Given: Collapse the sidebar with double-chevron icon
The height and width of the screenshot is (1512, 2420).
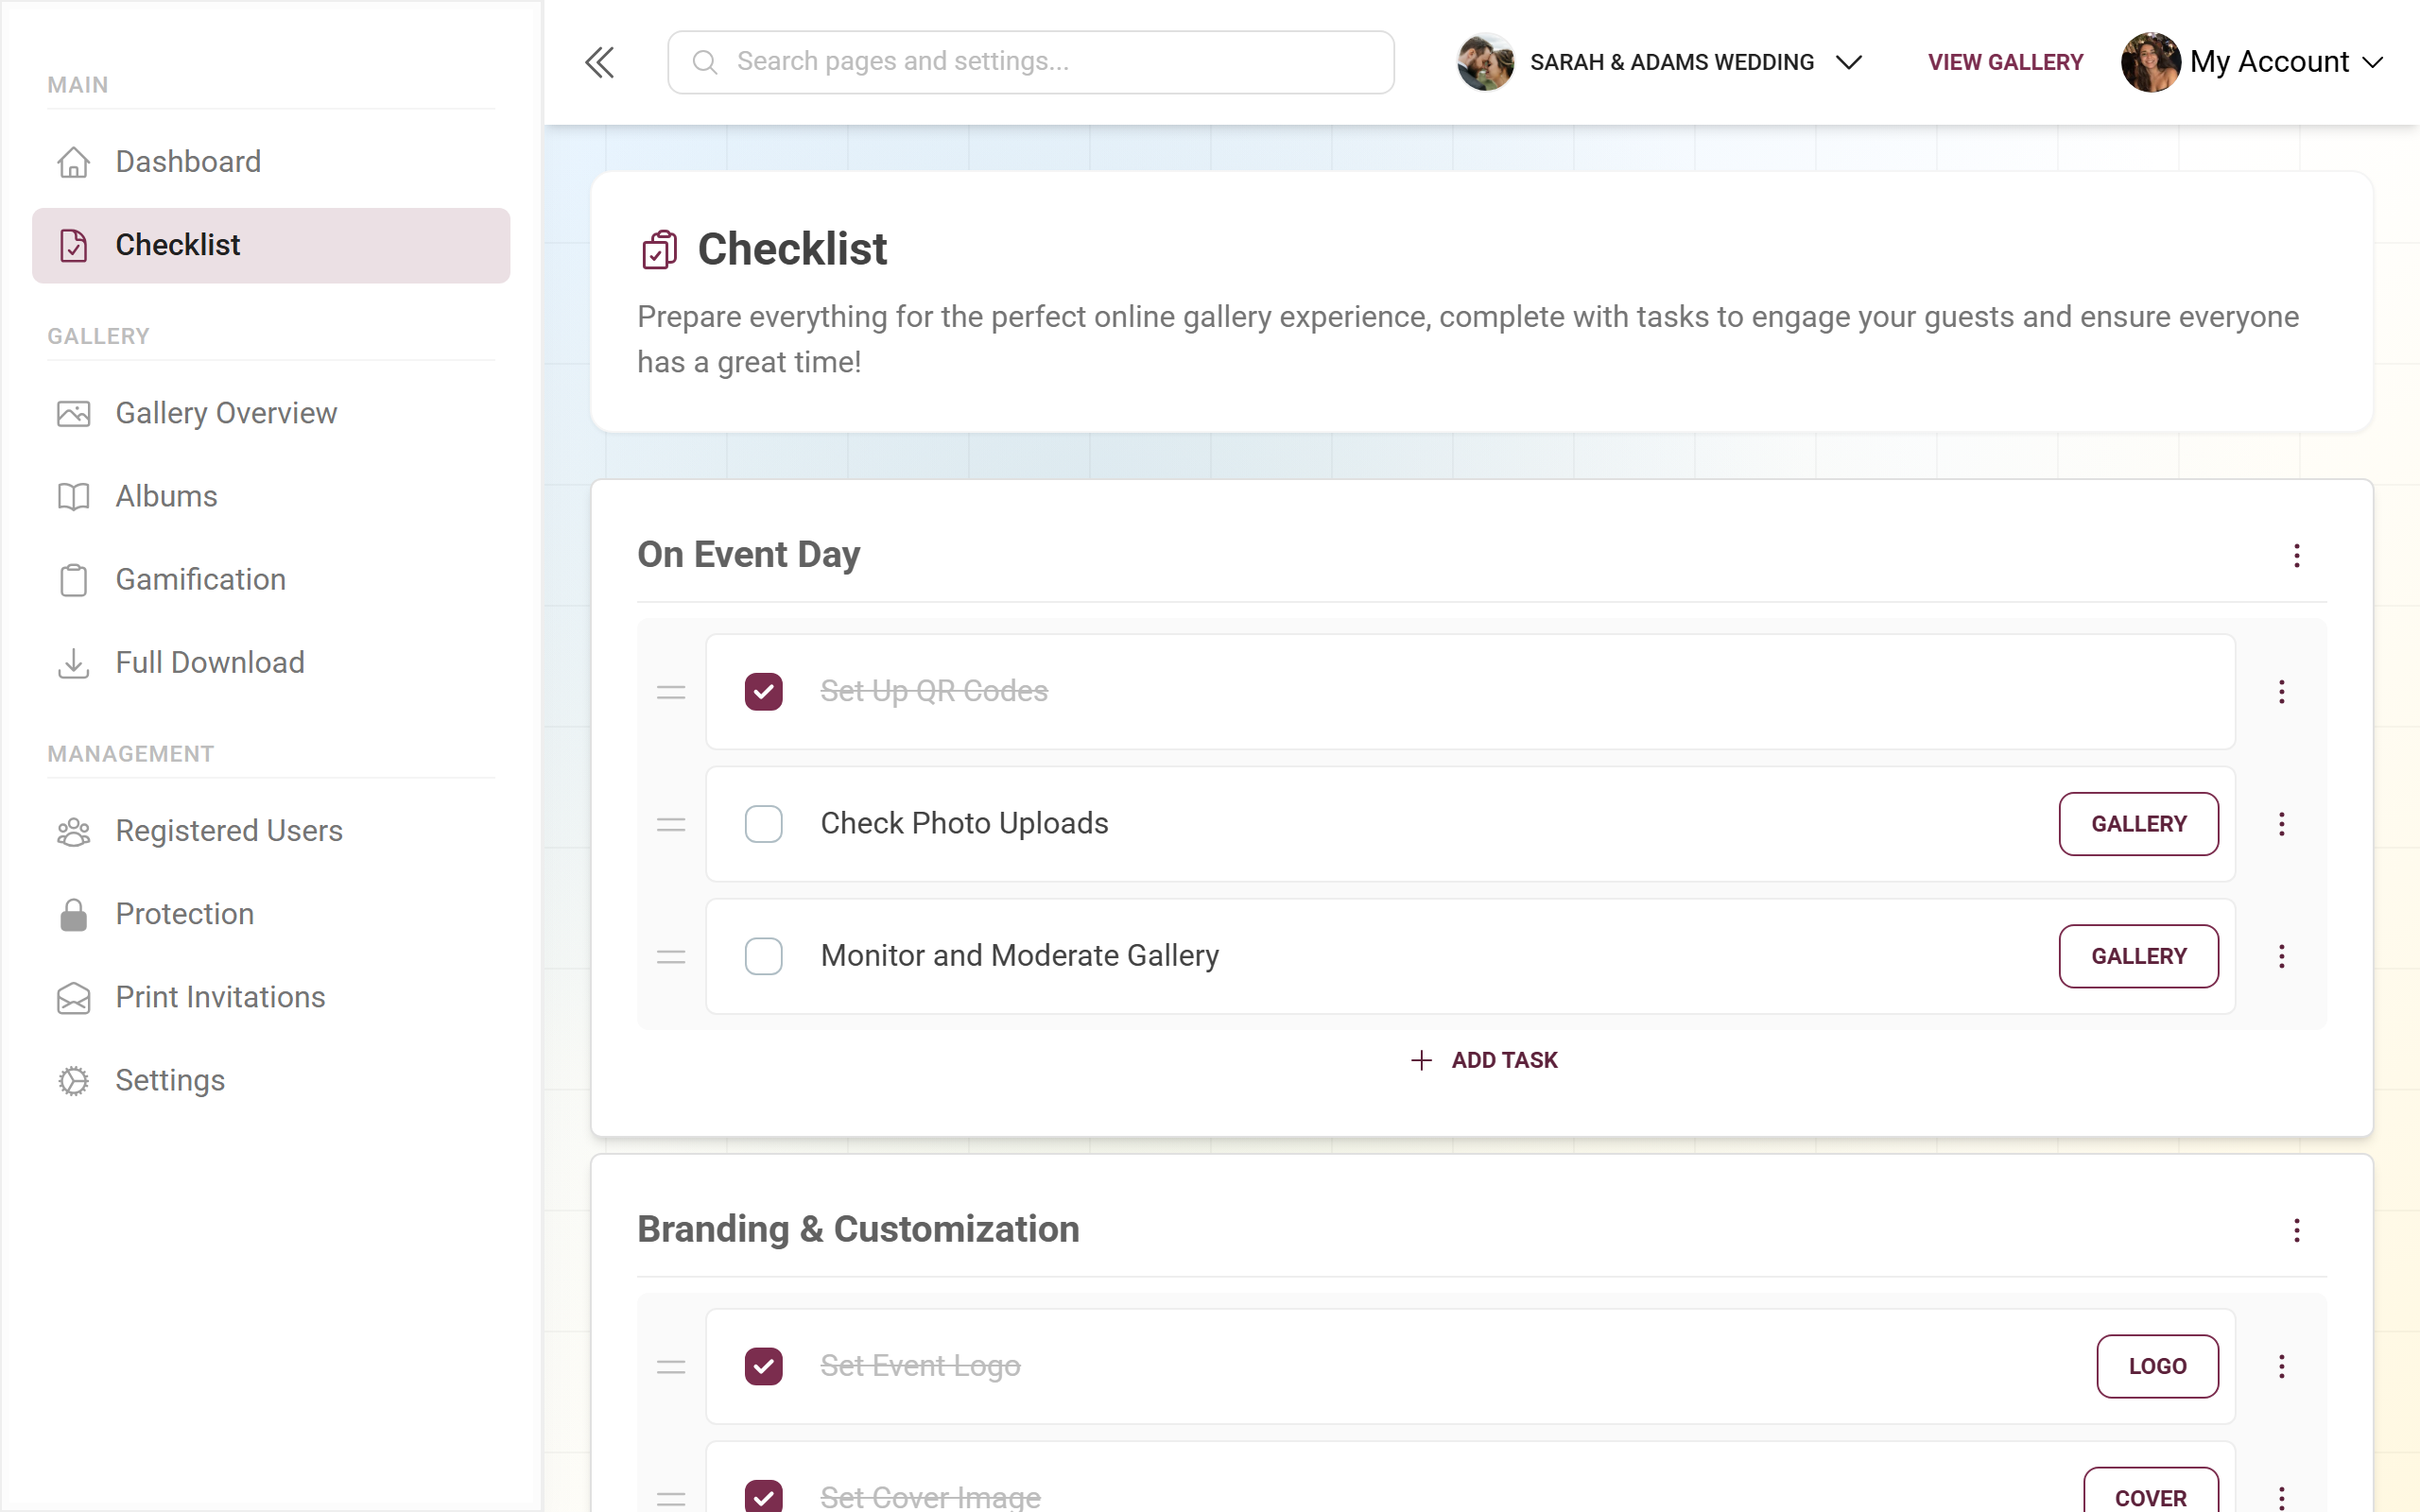Looking at the screenshot, I should pyautogui.click(x=599, y=62).
